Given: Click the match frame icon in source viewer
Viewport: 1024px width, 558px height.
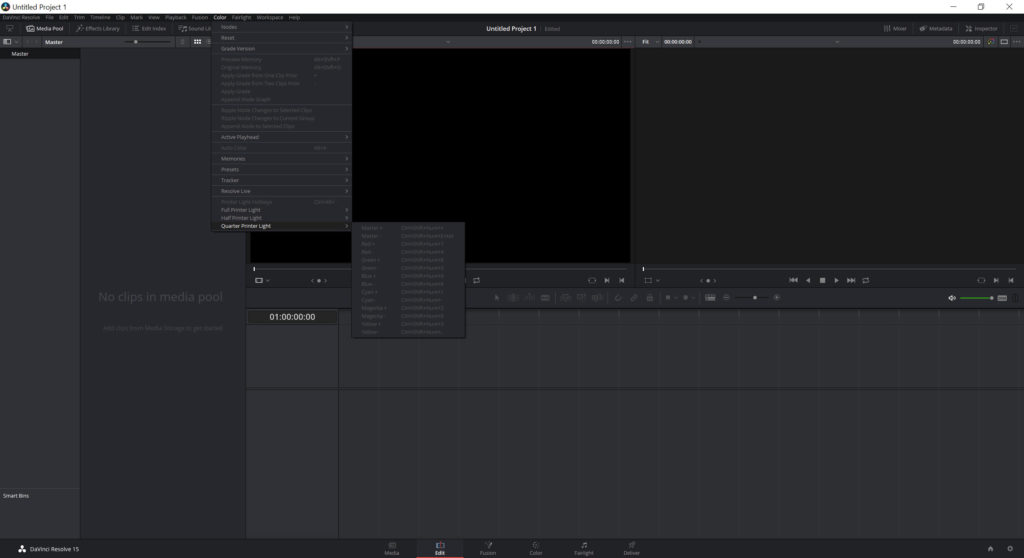Looking at the screenshot, I should pyautogui.click(x=592, y=280).
